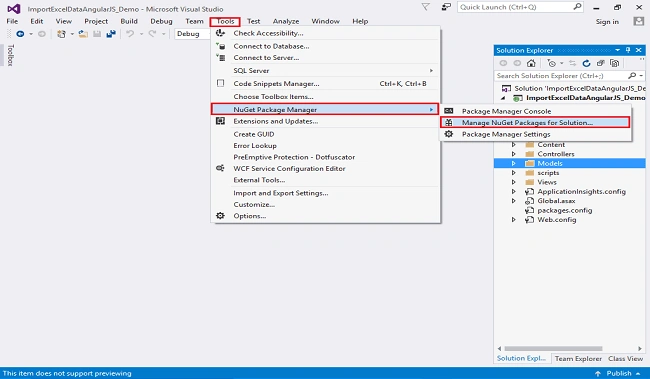This screenshot has height=379, width=650.
Task: Open the Debug configuration dropdown
Action: 193,34
